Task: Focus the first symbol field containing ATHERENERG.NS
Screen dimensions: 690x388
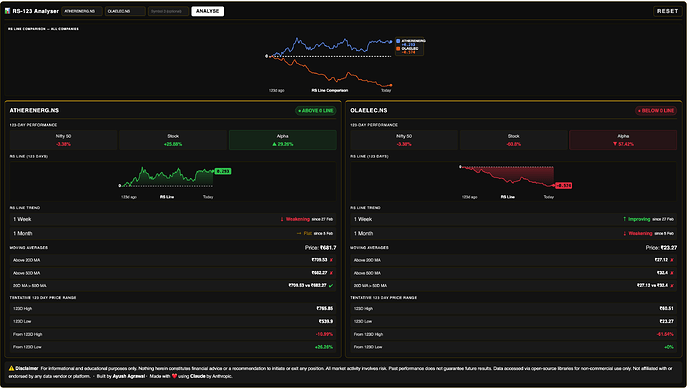Action: (x=82, y=11)
